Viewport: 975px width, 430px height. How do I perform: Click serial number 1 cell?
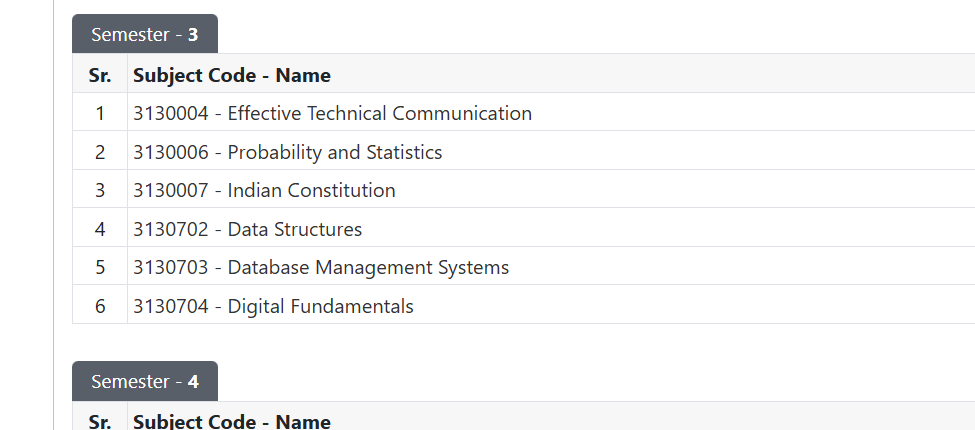click(100, 112)
